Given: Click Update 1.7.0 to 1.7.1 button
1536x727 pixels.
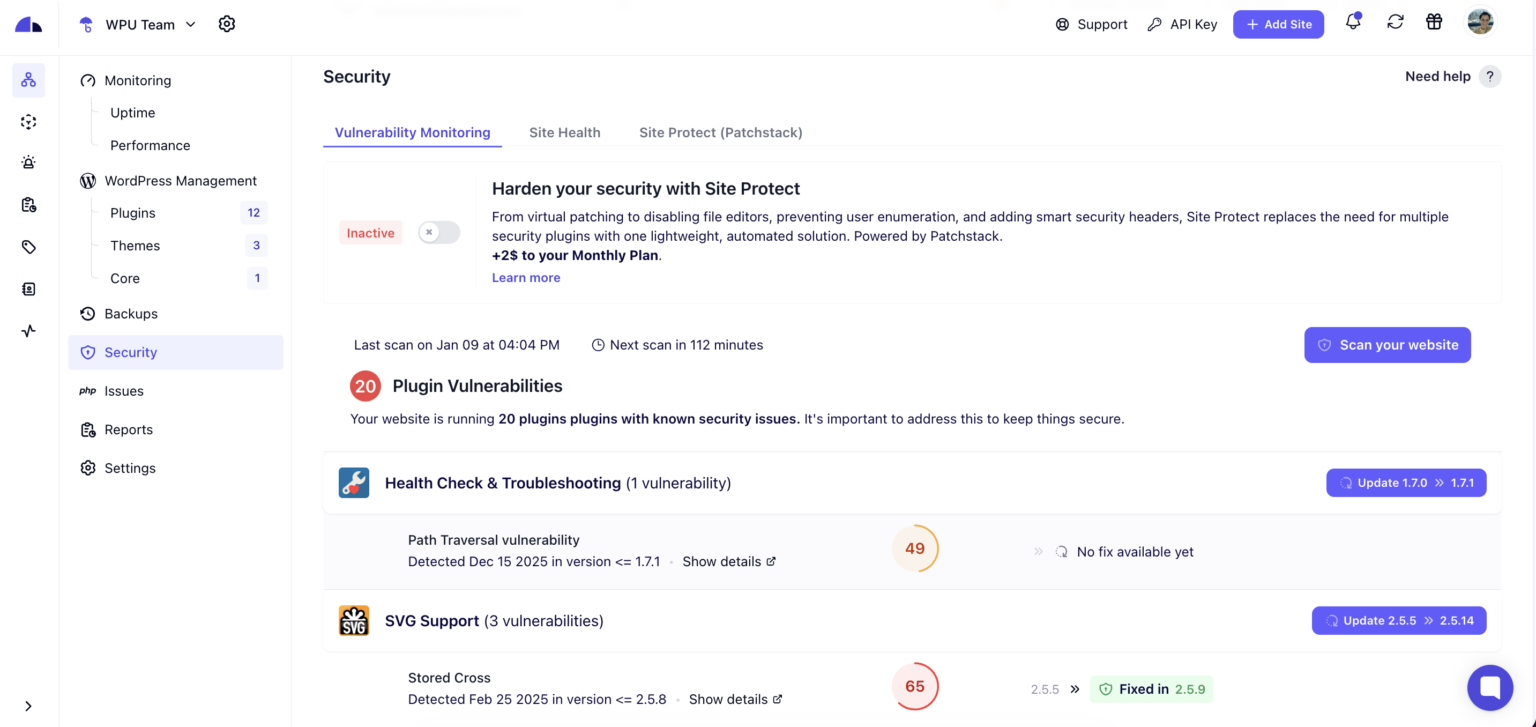Looking at the screenshot, I should (x=1406, y=483).
